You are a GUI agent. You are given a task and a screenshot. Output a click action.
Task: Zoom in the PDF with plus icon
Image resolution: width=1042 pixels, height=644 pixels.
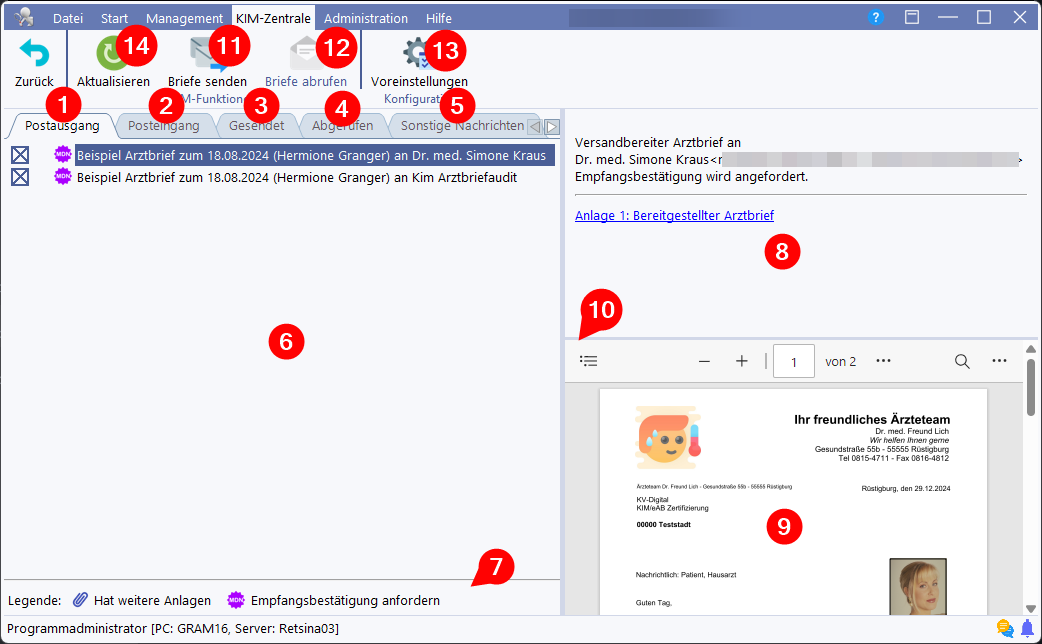click(741, 361)
